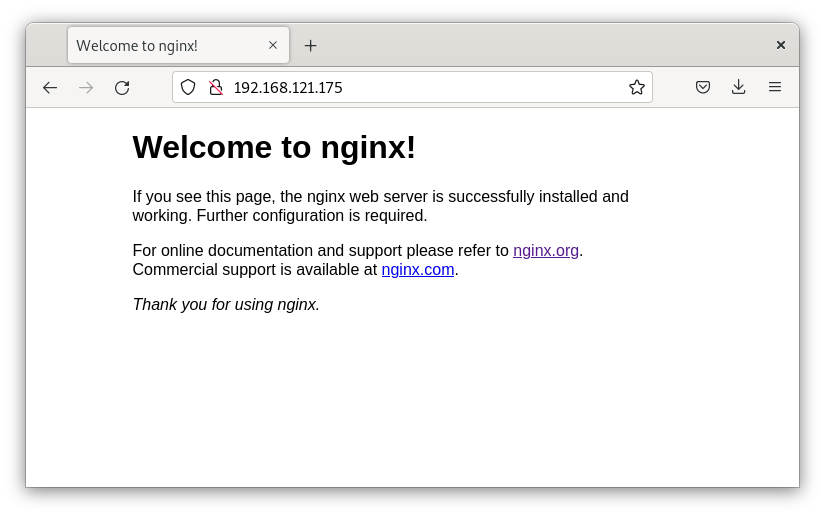Open the Downloads panel
The image size is (825, 516).
coord(739,87)
